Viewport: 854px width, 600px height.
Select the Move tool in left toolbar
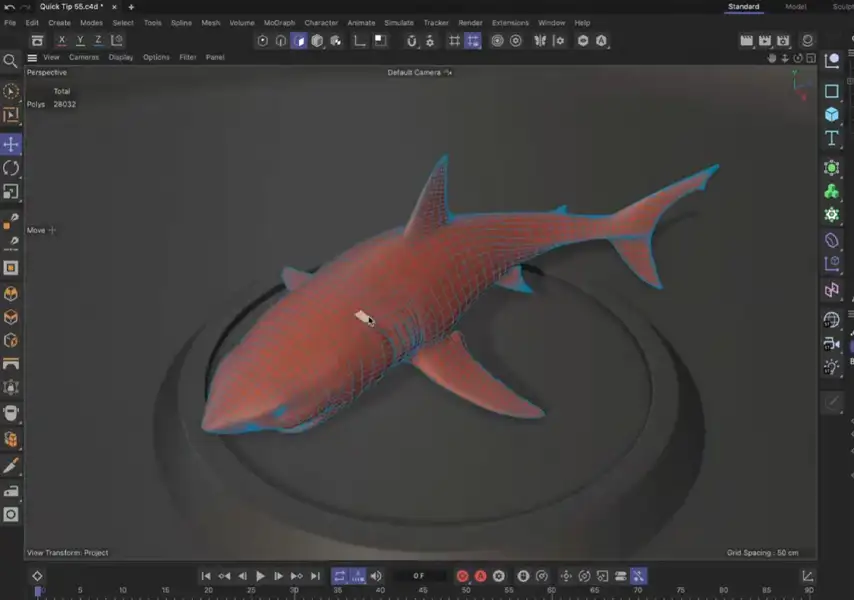[11, 144]
